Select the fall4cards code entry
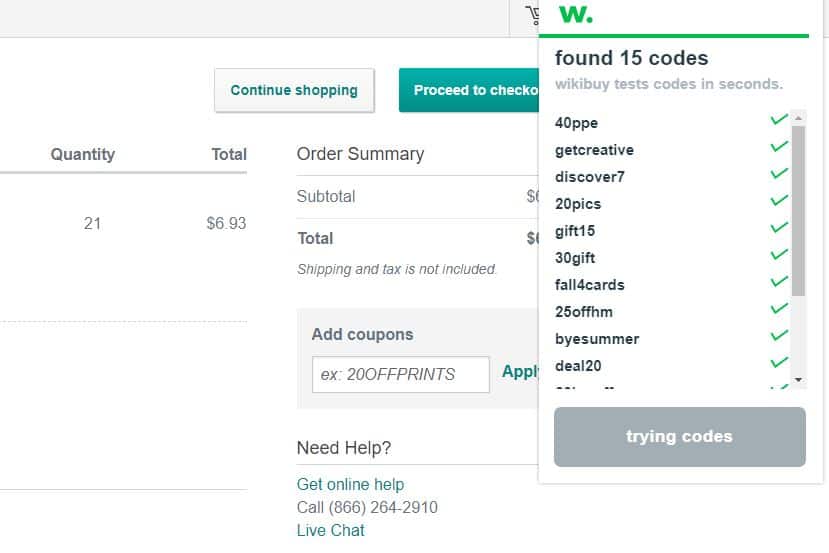Viewport: 829px width, 553px height. (589, 285)
